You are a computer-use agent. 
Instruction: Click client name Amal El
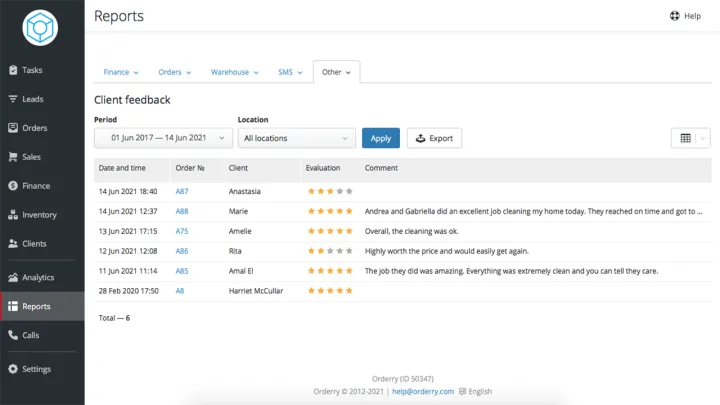[x=241, y=271]
